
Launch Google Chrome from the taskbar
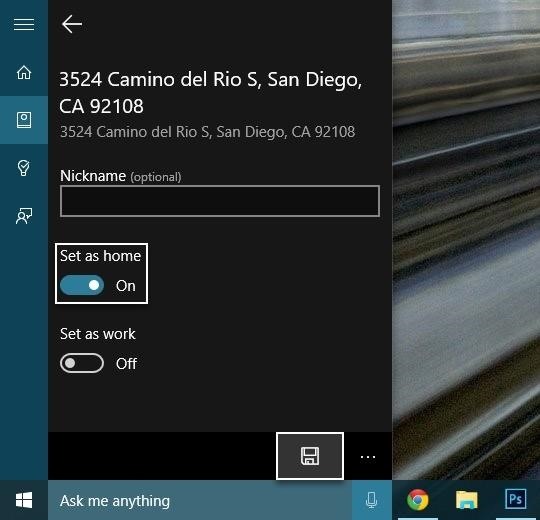click(418, 499)
